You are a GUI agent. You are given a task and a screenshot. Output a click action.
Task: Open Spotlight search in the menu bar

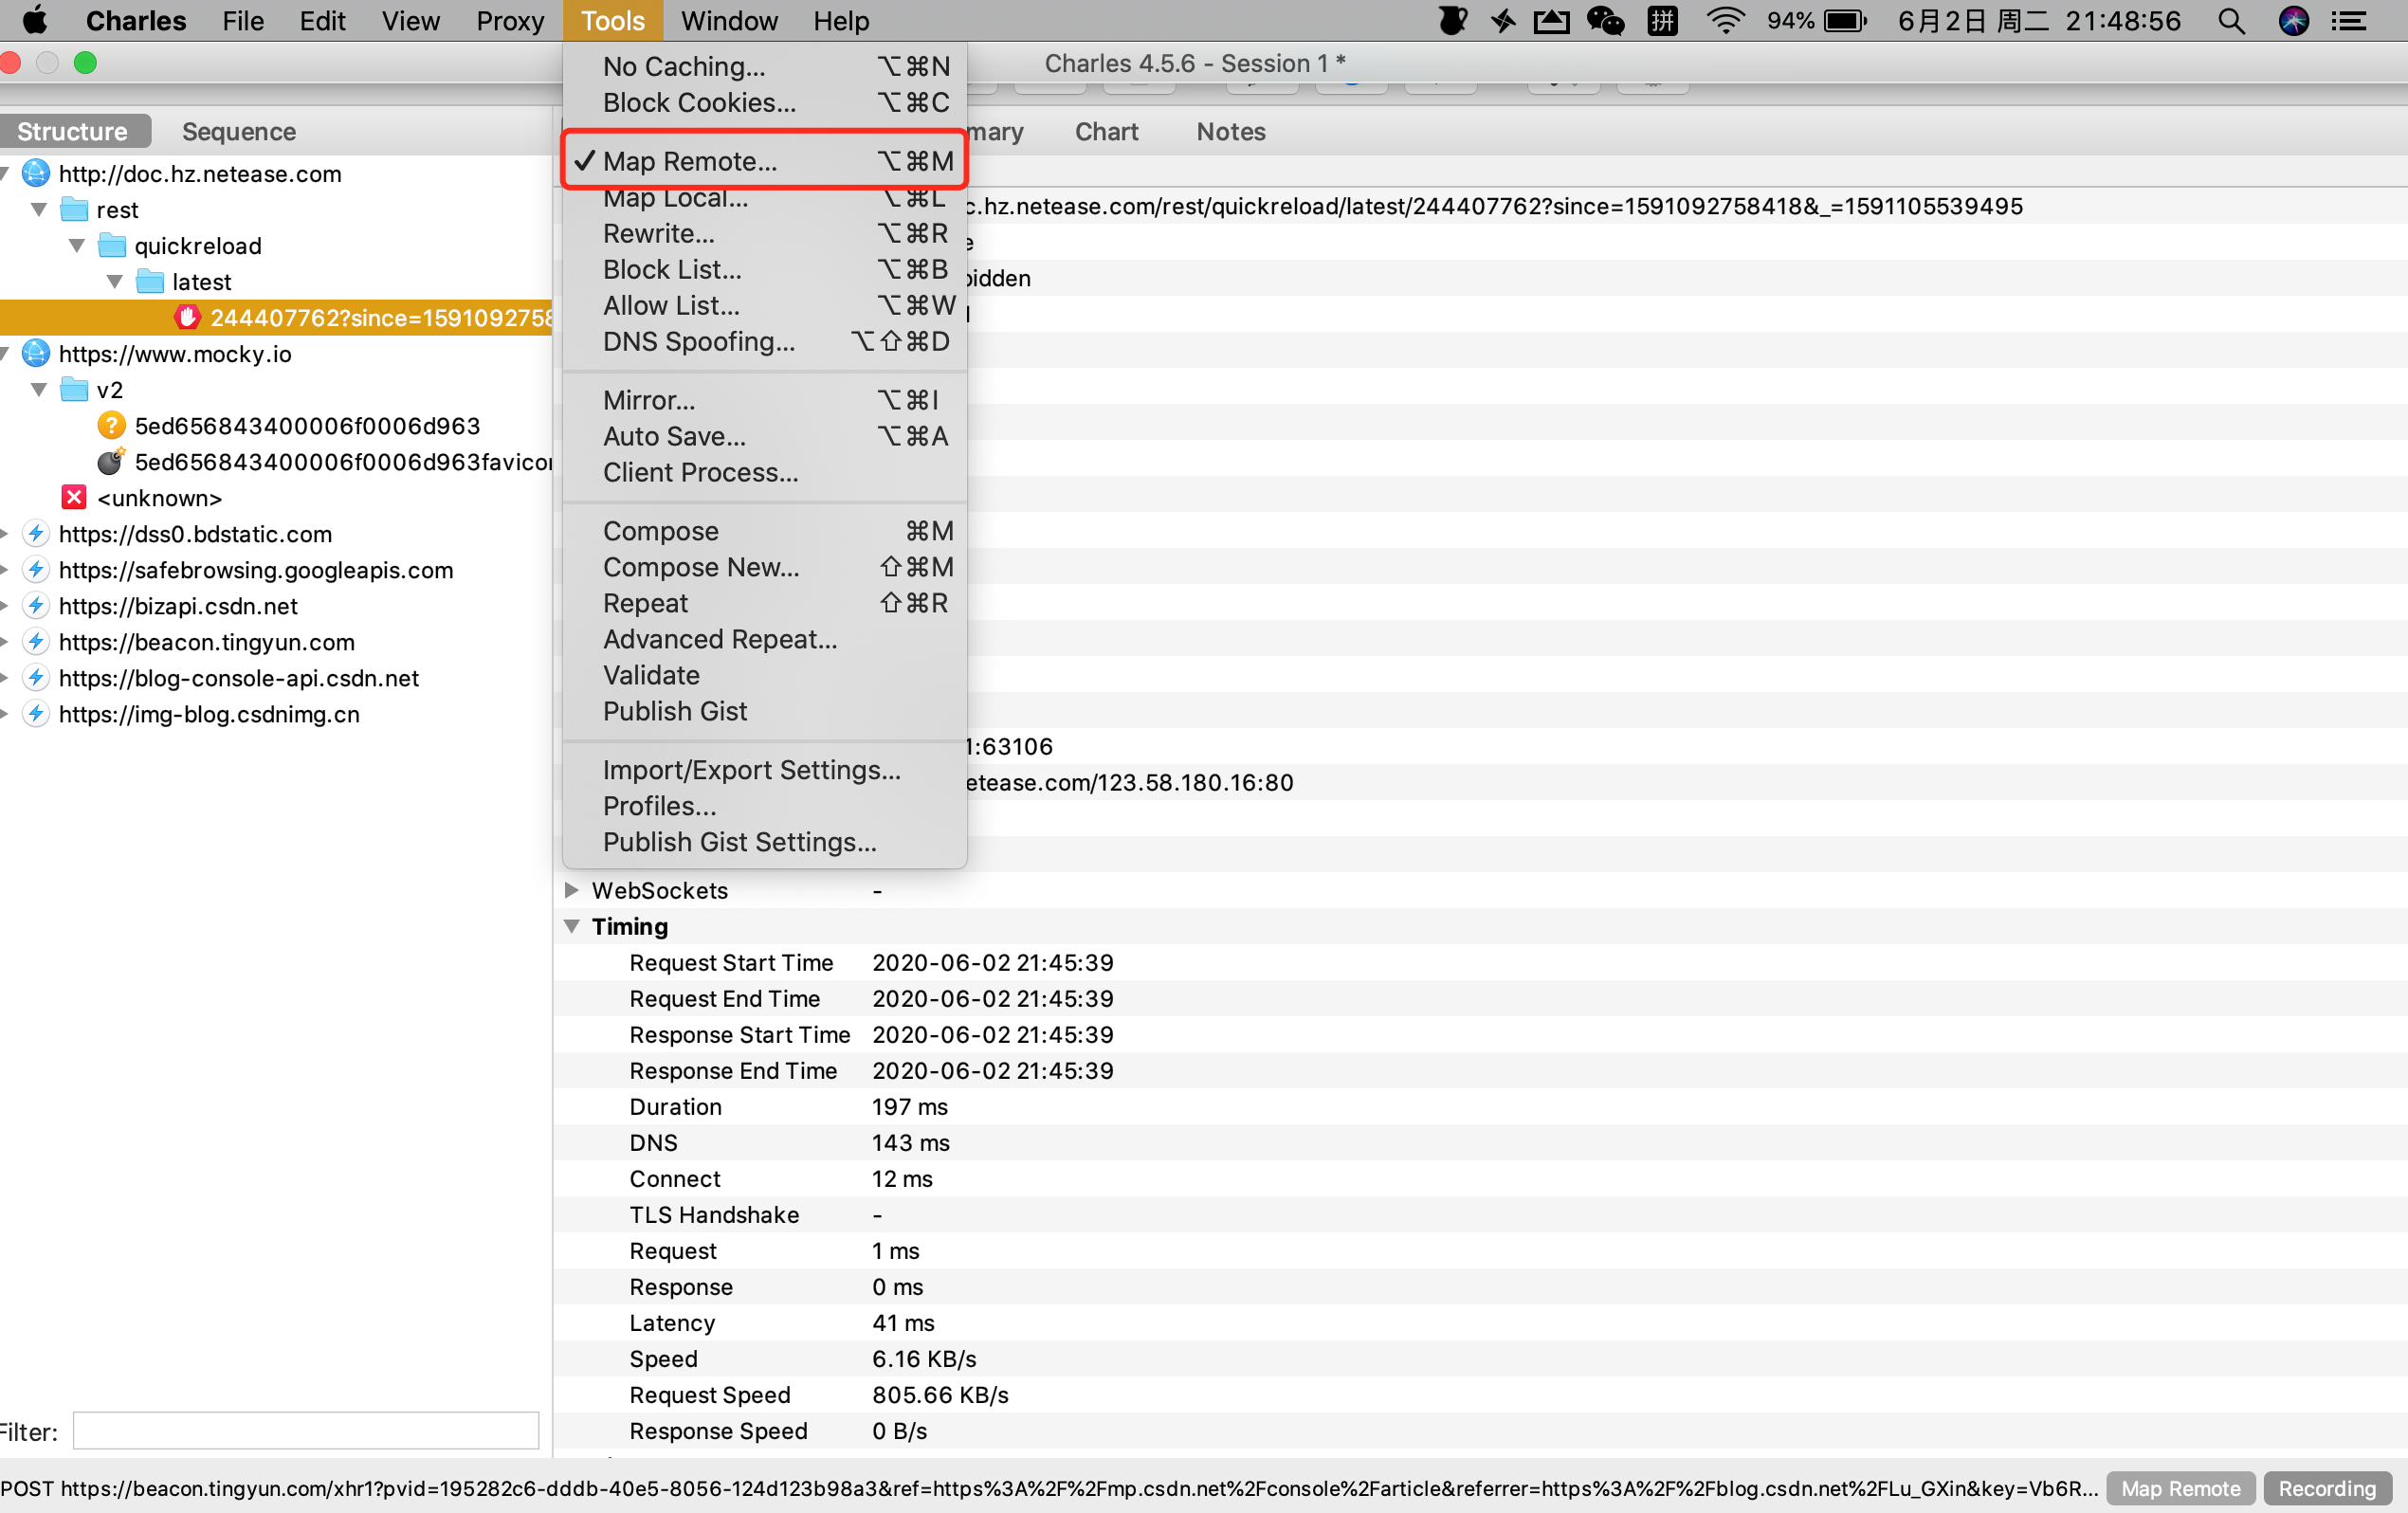pos(2231,21)
